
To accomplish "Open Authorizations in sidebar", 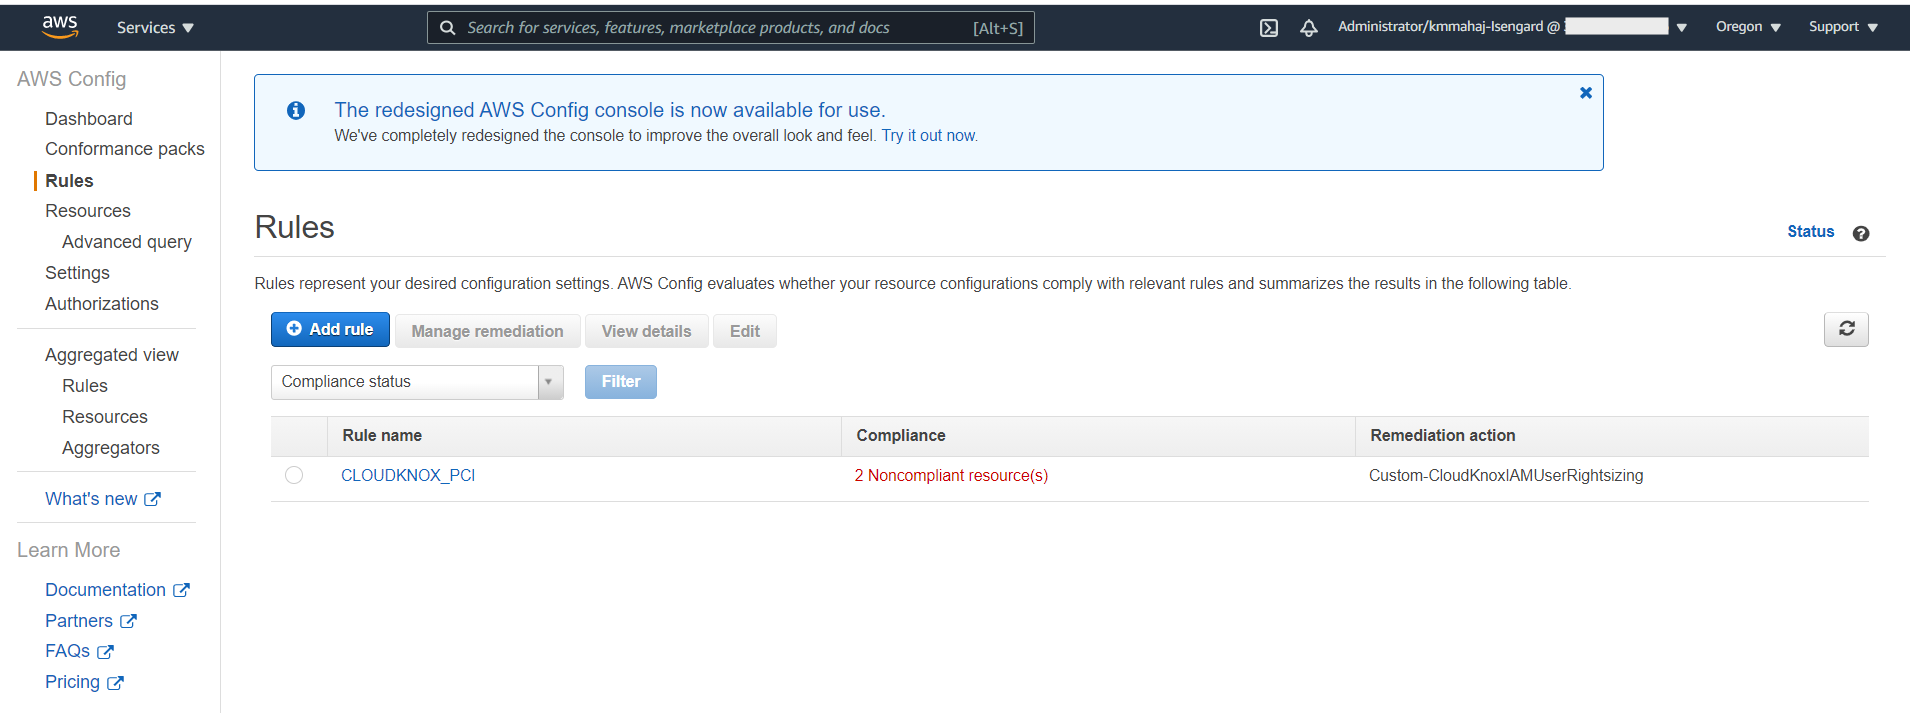I will pyautogui.click(x=101, y=304).
